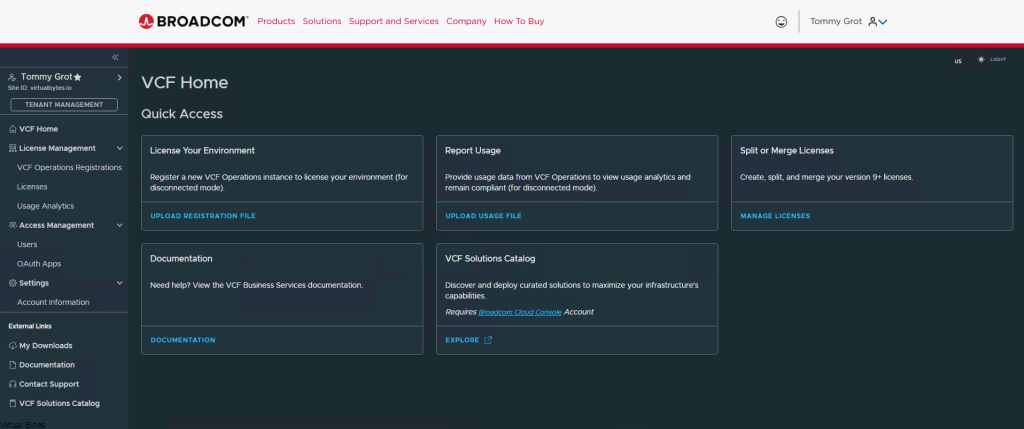The height and width of the screenshot is (429, 1024).
Task: Click Upload Registration File
Action: pyautogui.click(x=202, y=216)
